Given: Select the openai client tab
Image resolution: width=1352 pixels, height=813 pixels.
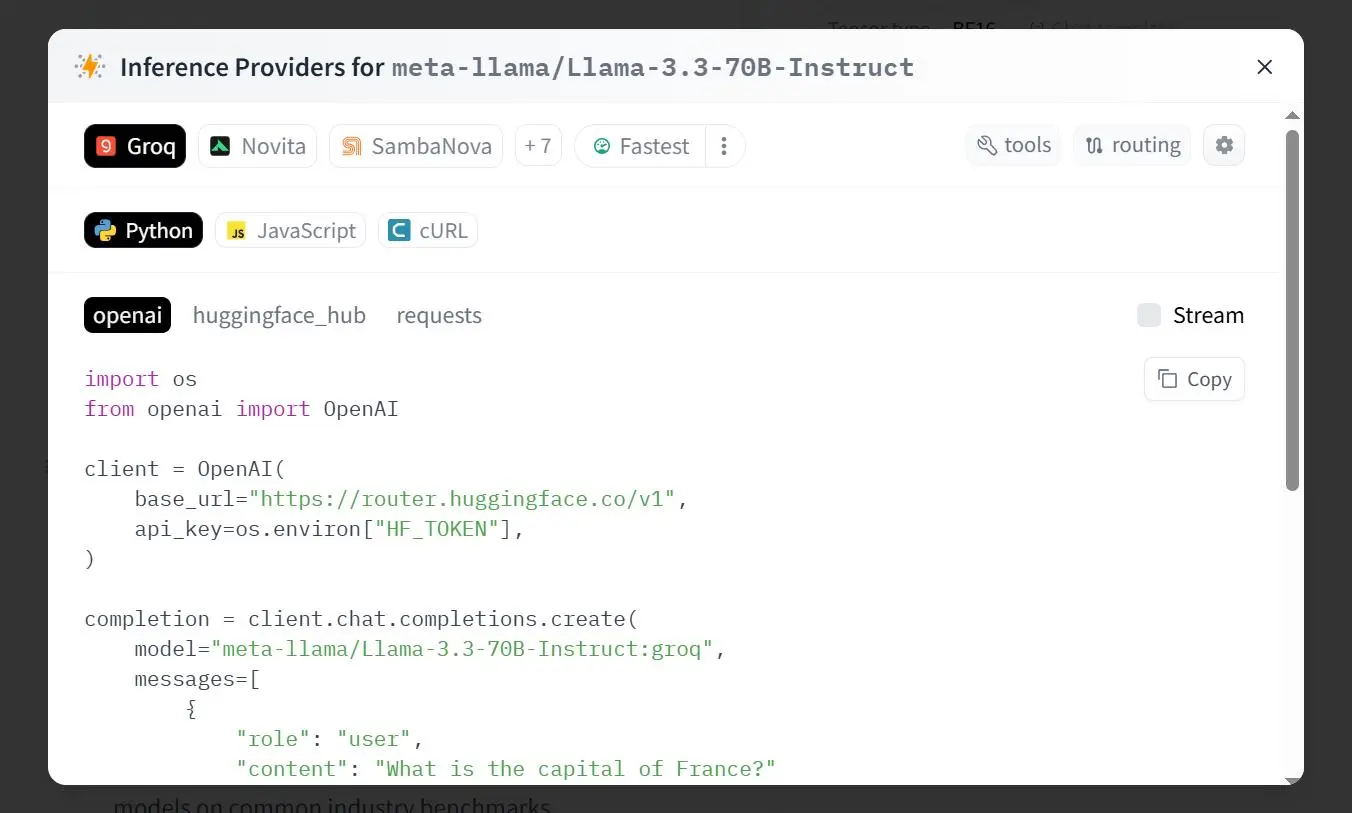Looking at the screenshot, I should point(127,315).
